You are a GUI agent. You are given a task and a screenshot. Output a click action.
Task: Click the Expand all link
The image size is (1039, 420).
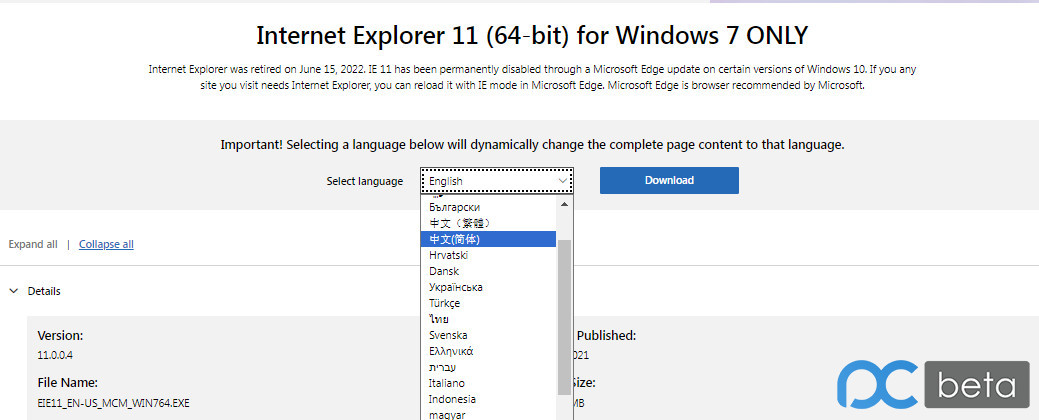click(x=33, y=244)
